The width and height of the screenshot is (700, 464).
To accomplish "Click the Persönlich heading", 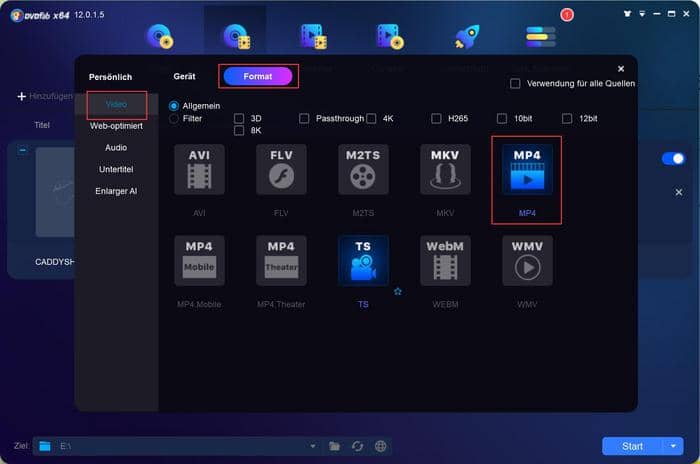I will coord(110,77).
